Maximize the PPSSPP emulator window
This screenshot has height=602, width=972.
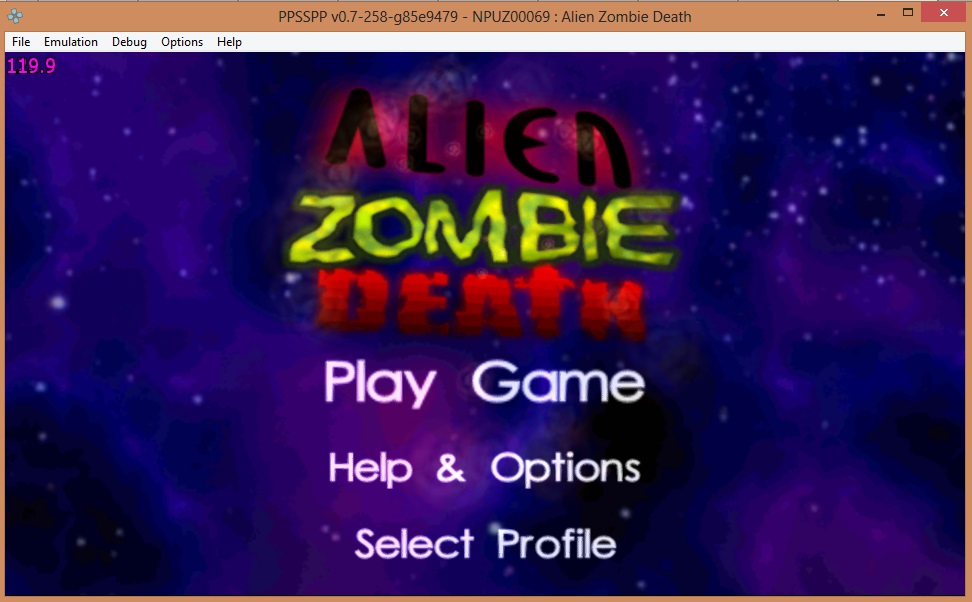tap(908, 14)
